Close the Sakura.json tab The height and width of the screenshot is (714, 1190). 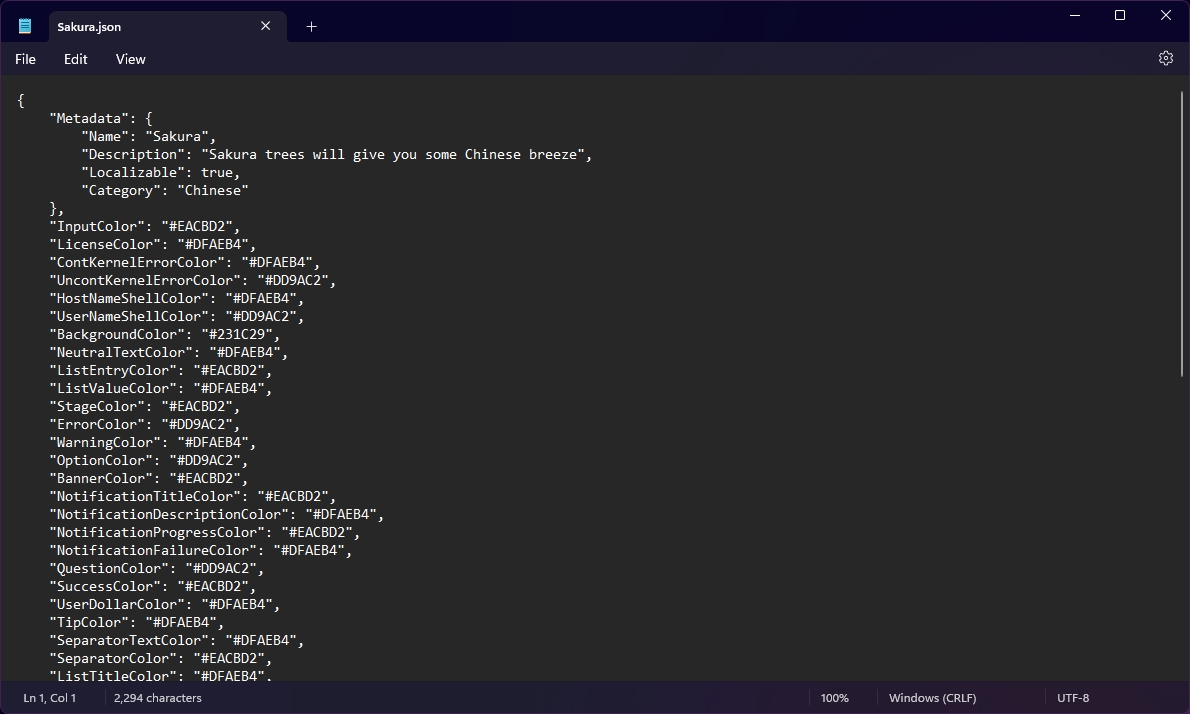pyautogui.click(x=265, y=26)
